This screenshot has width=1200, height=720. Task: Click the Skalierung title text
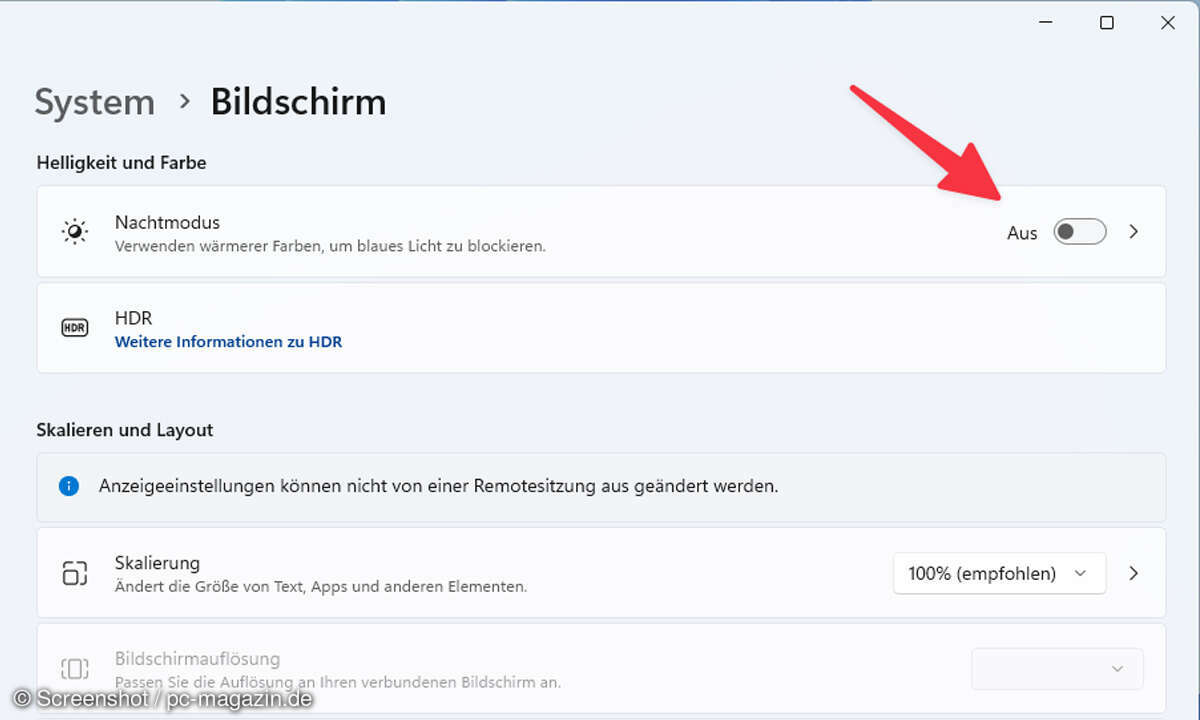tap(157, 563)
